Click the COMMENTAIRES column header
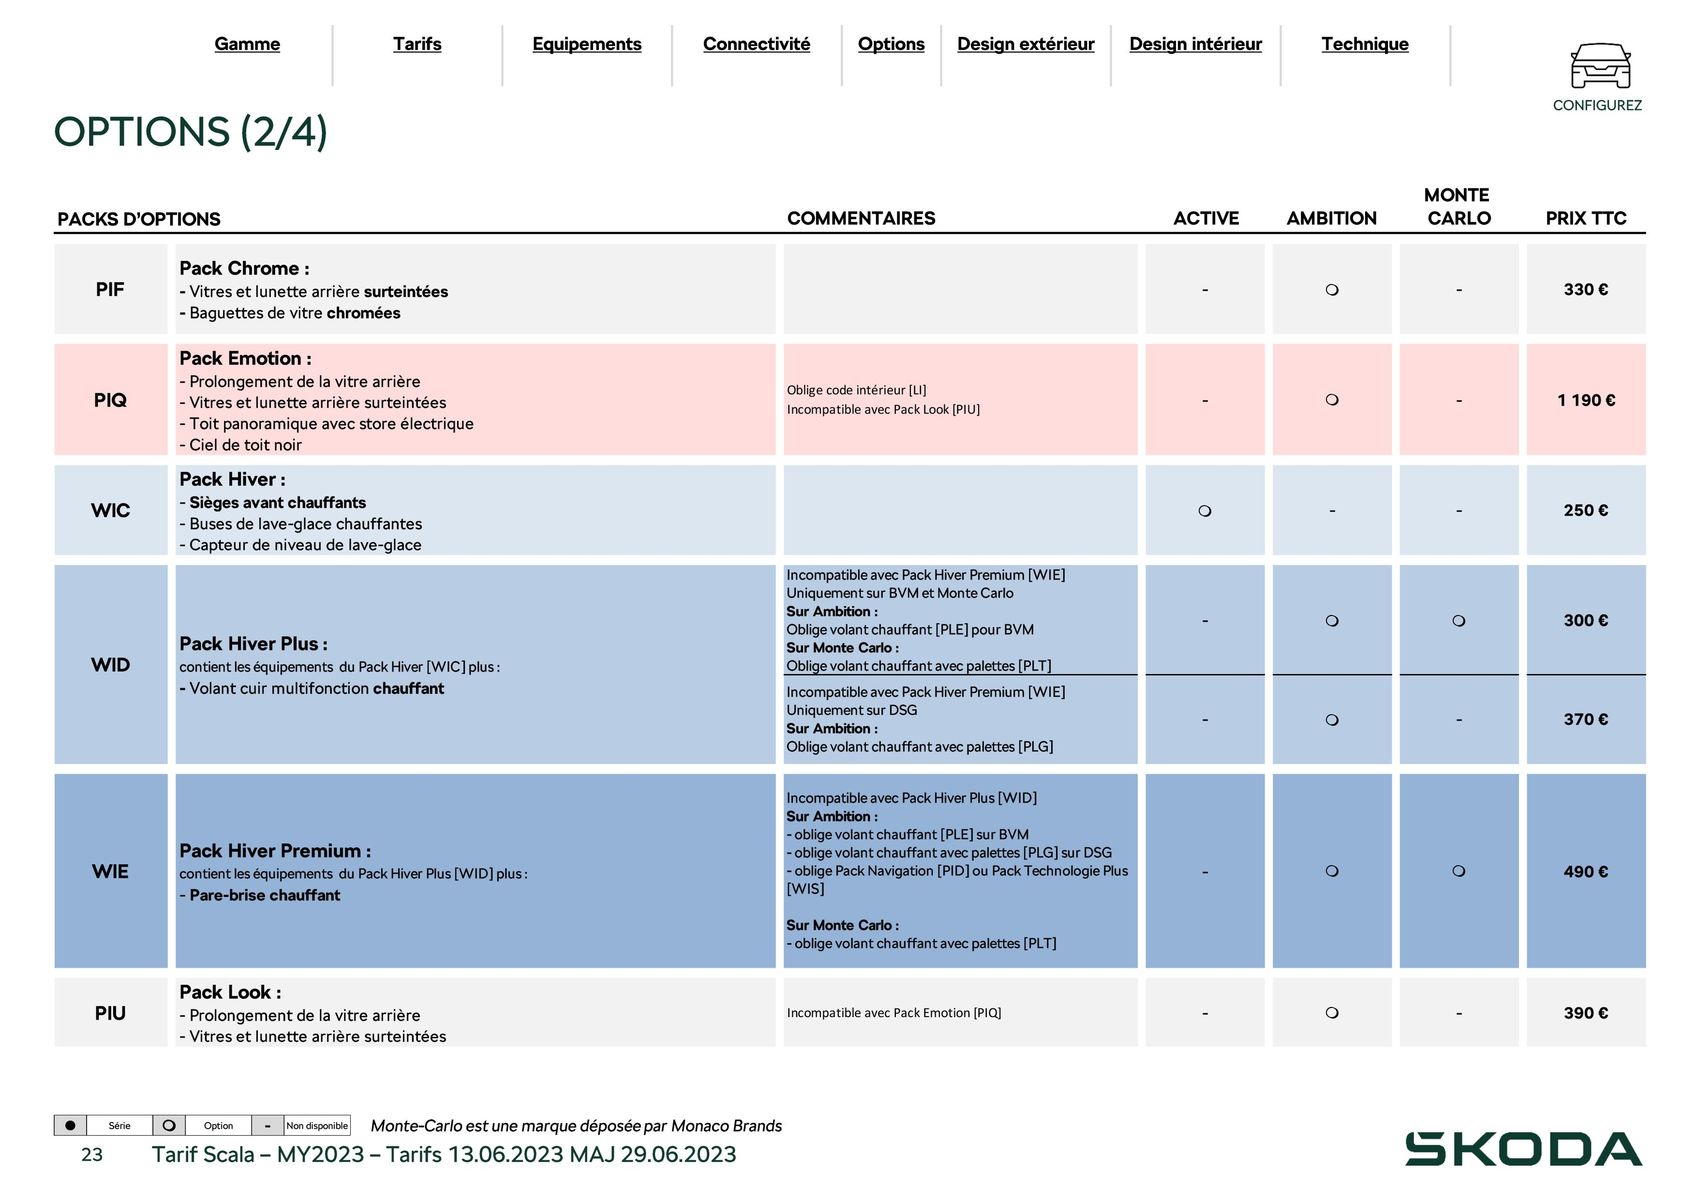This screenshot has height=1200, width=1697. click(x=861, y=218)
